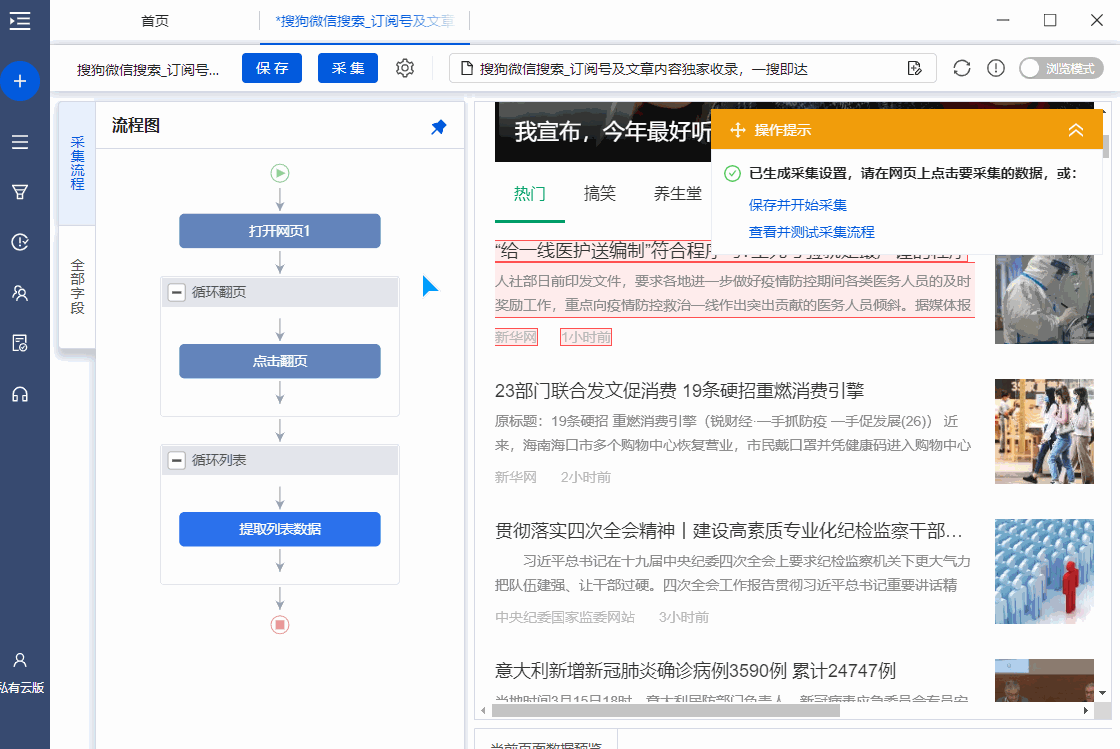Open article 23部门联合发文促消费
This screenshot has width=1120, height=749.
click(x=679, y=391)
